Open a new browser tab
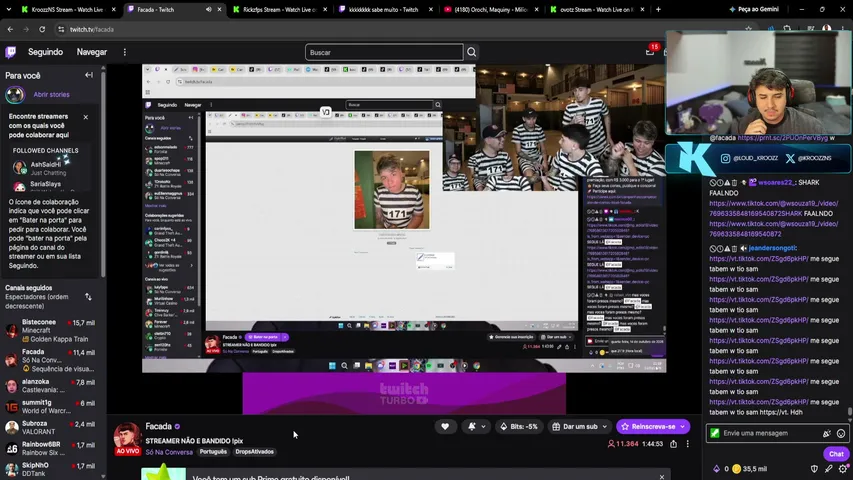This screenshot has width=853, height=480. [658, 9]
